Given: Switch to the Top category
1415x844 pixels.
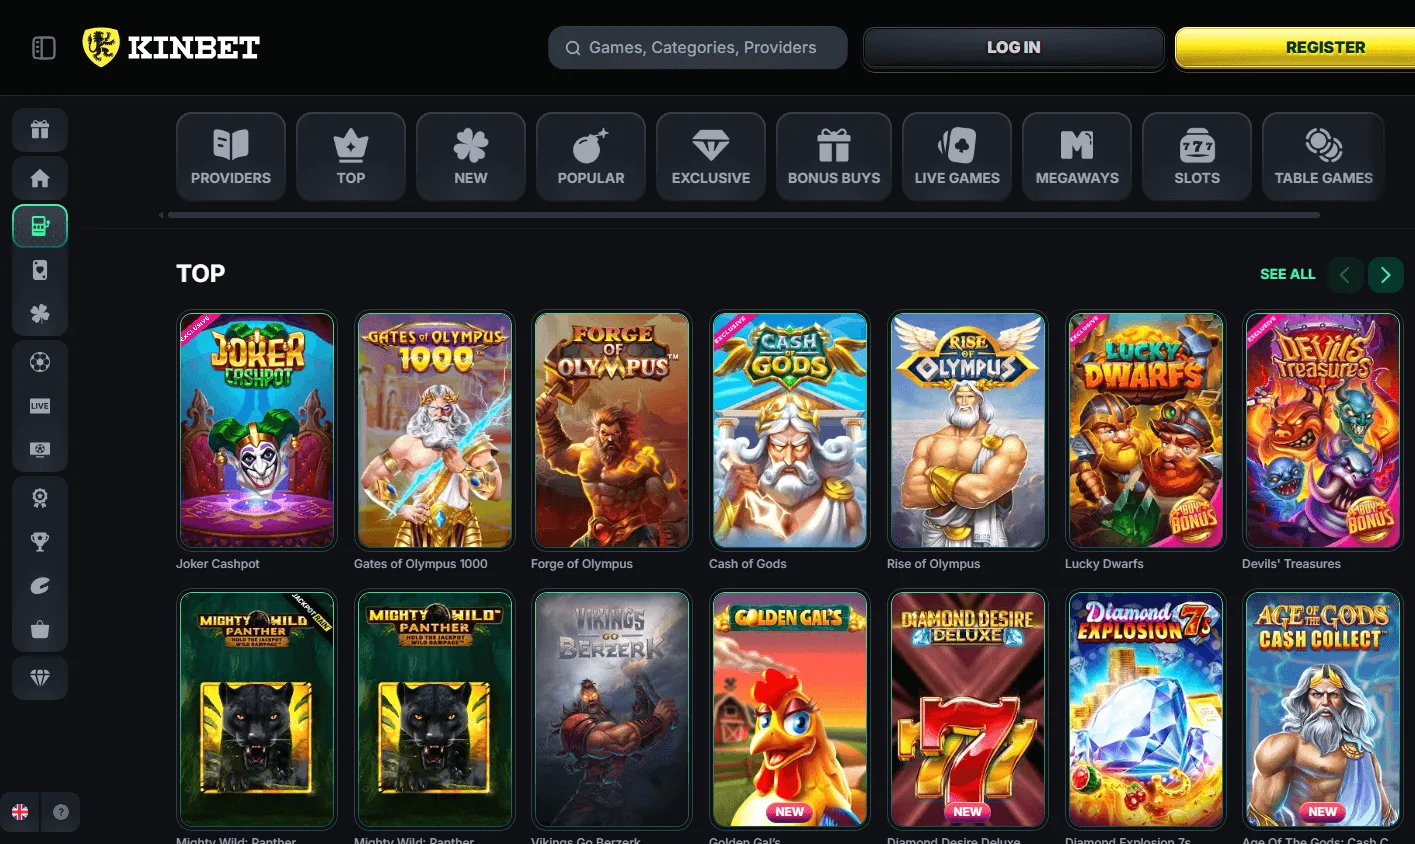Looking at the screenshot, I should tap(351, 157).
